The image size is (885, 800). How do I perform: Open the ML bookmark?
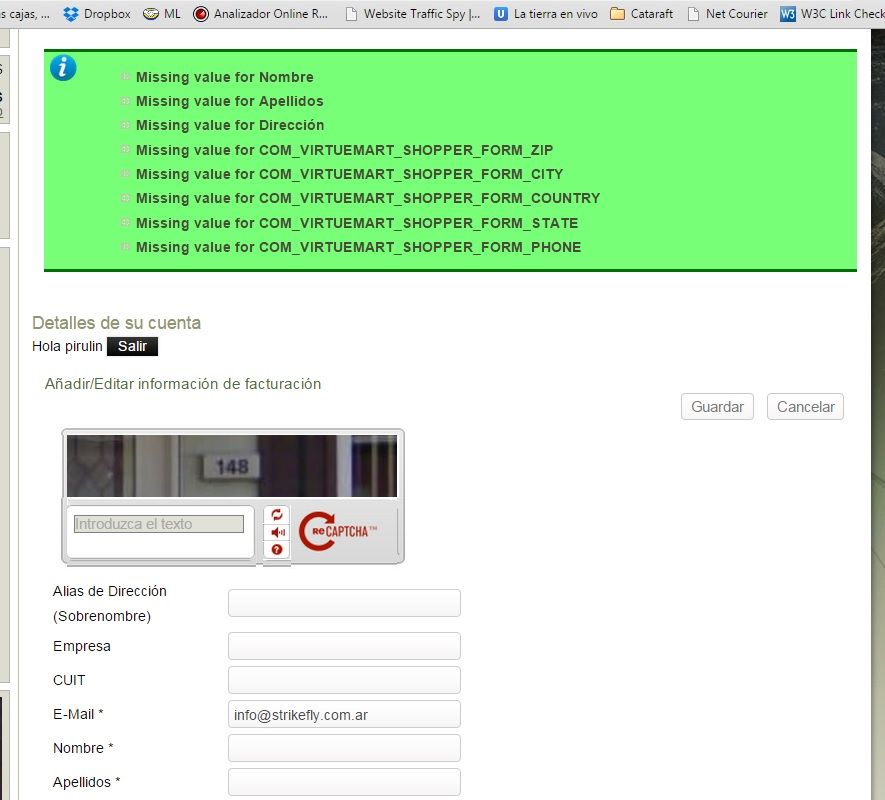pyautogui.click(x=161, y=14)
